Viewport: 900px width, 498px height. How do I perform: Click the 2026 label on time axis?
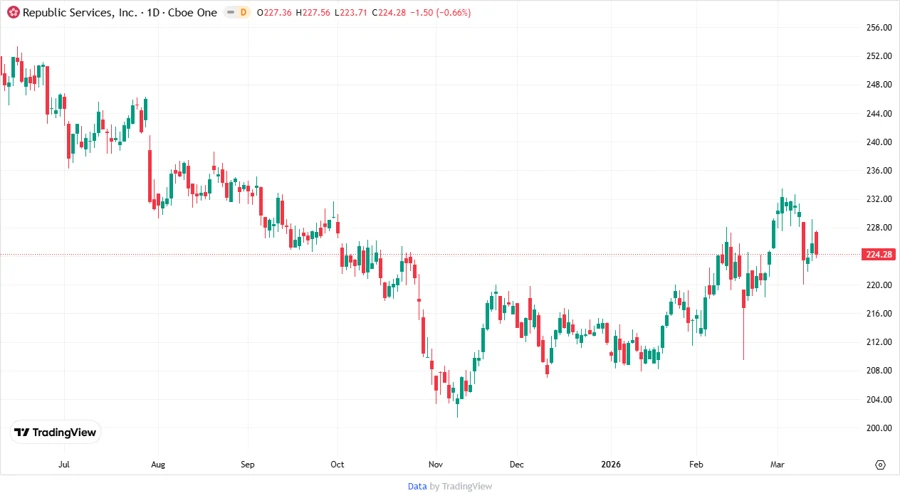pos(611,464)
